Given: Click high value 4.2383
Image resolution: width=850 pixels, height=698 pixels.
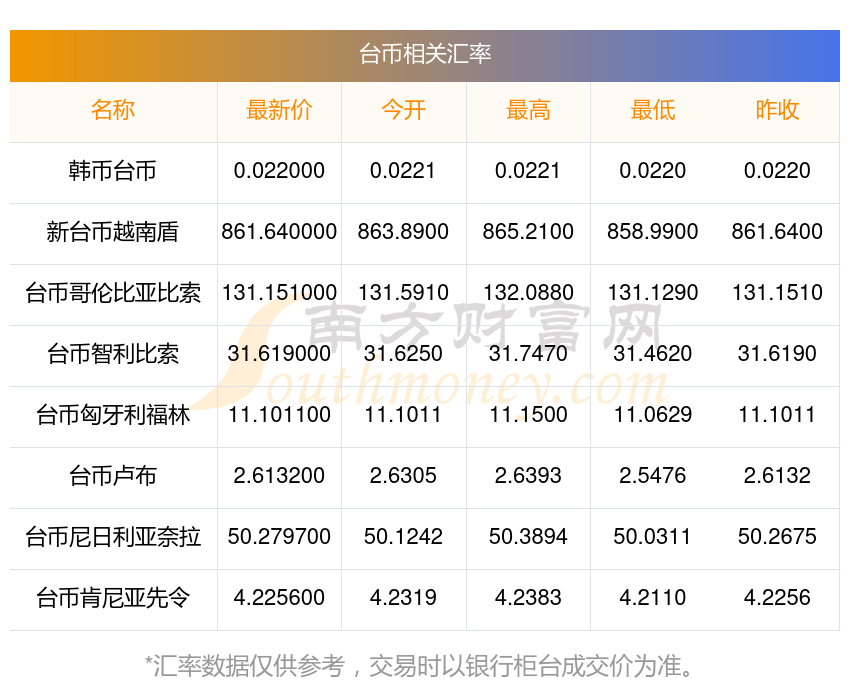Looking at the screenshot, I should click(528, 598).
